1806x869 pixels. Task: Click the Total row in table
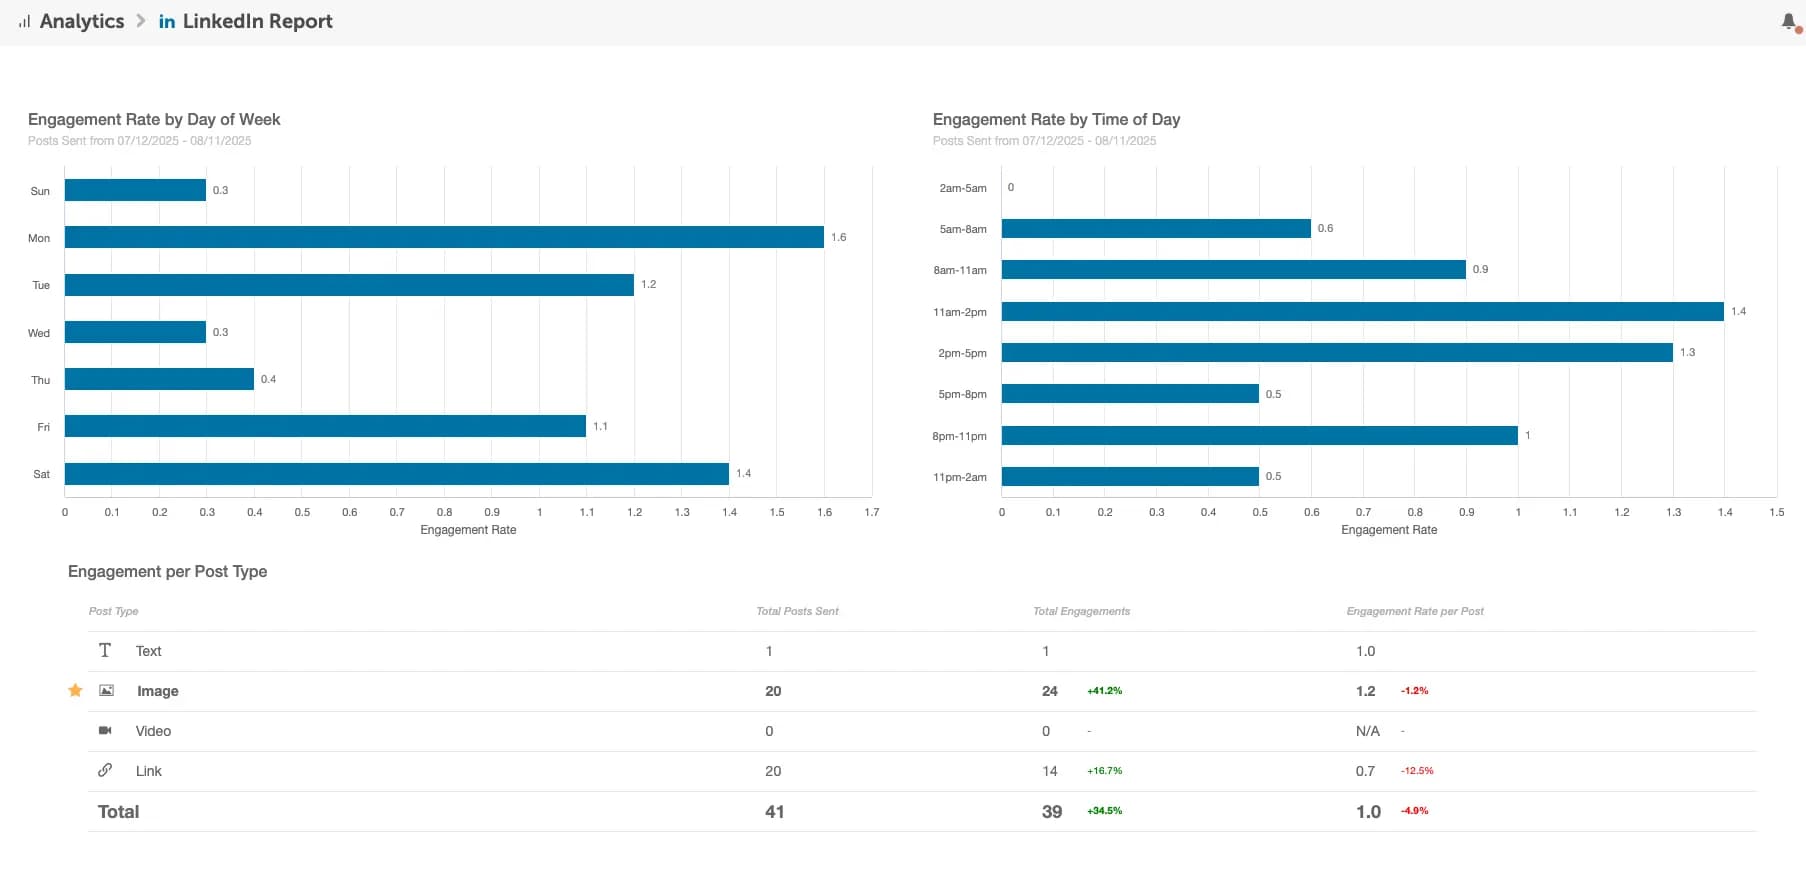[x=119, y=811]
